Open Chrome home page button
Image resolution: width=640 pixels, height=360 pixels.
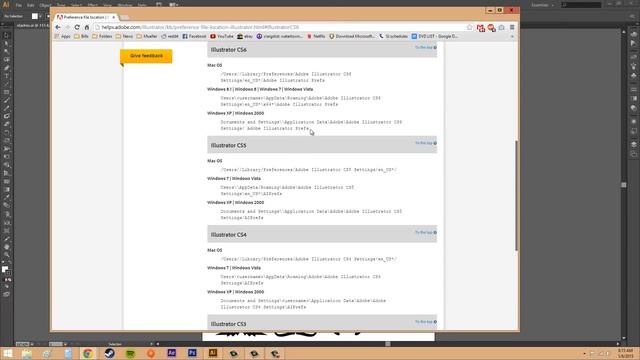(87, 27)
